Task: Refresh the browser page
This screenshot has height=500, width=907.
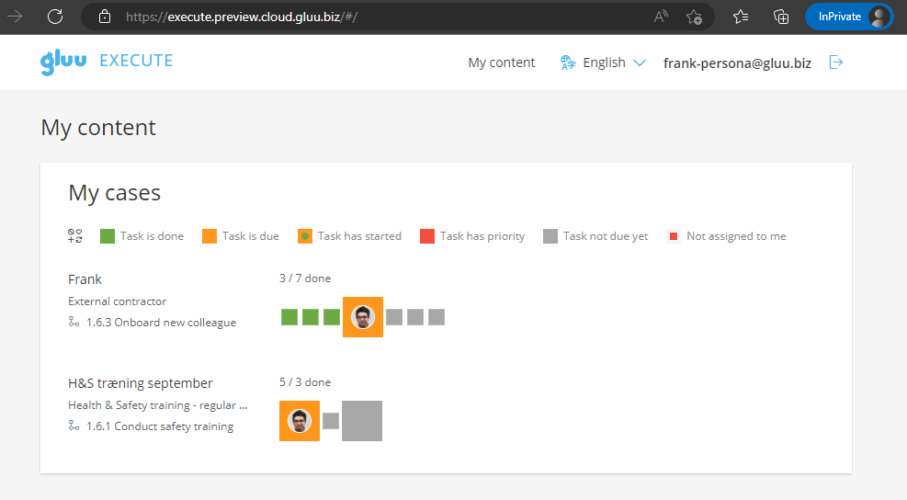Action: tap(55, 16)
